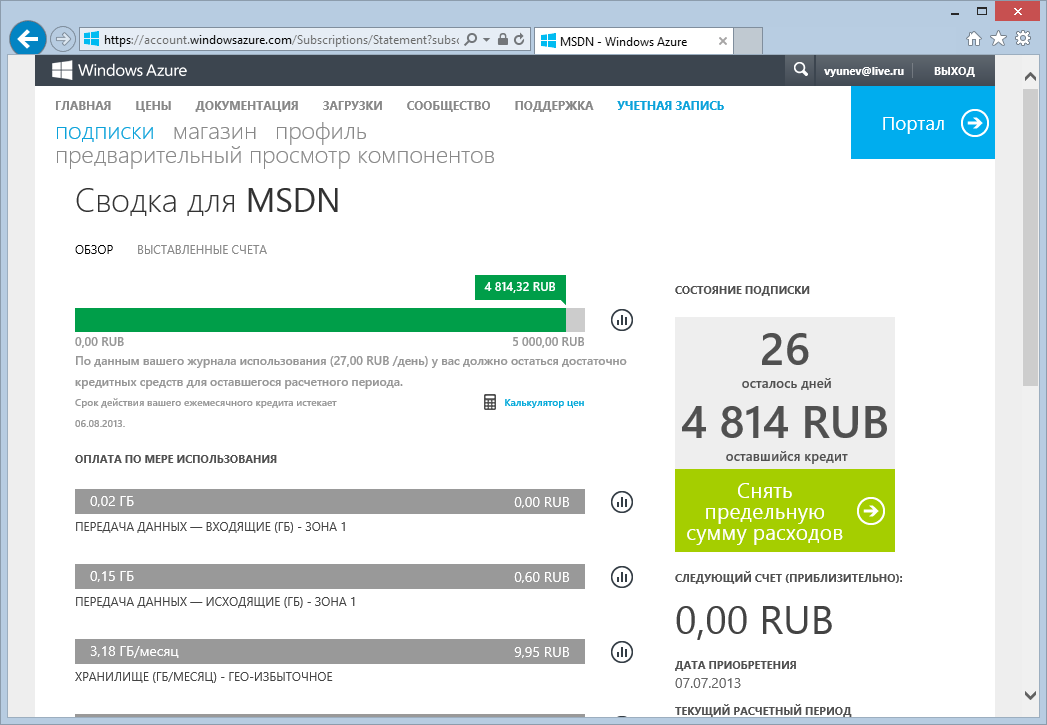Refresh the page with reload icon

pyautogui.click(x=519, y=39)
